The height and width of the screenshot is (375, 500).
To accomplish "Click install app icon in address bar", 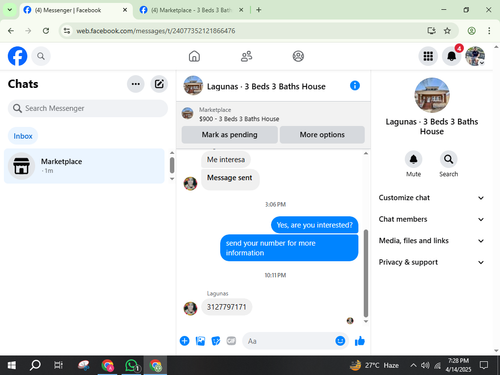I will [x=431, y=31].
